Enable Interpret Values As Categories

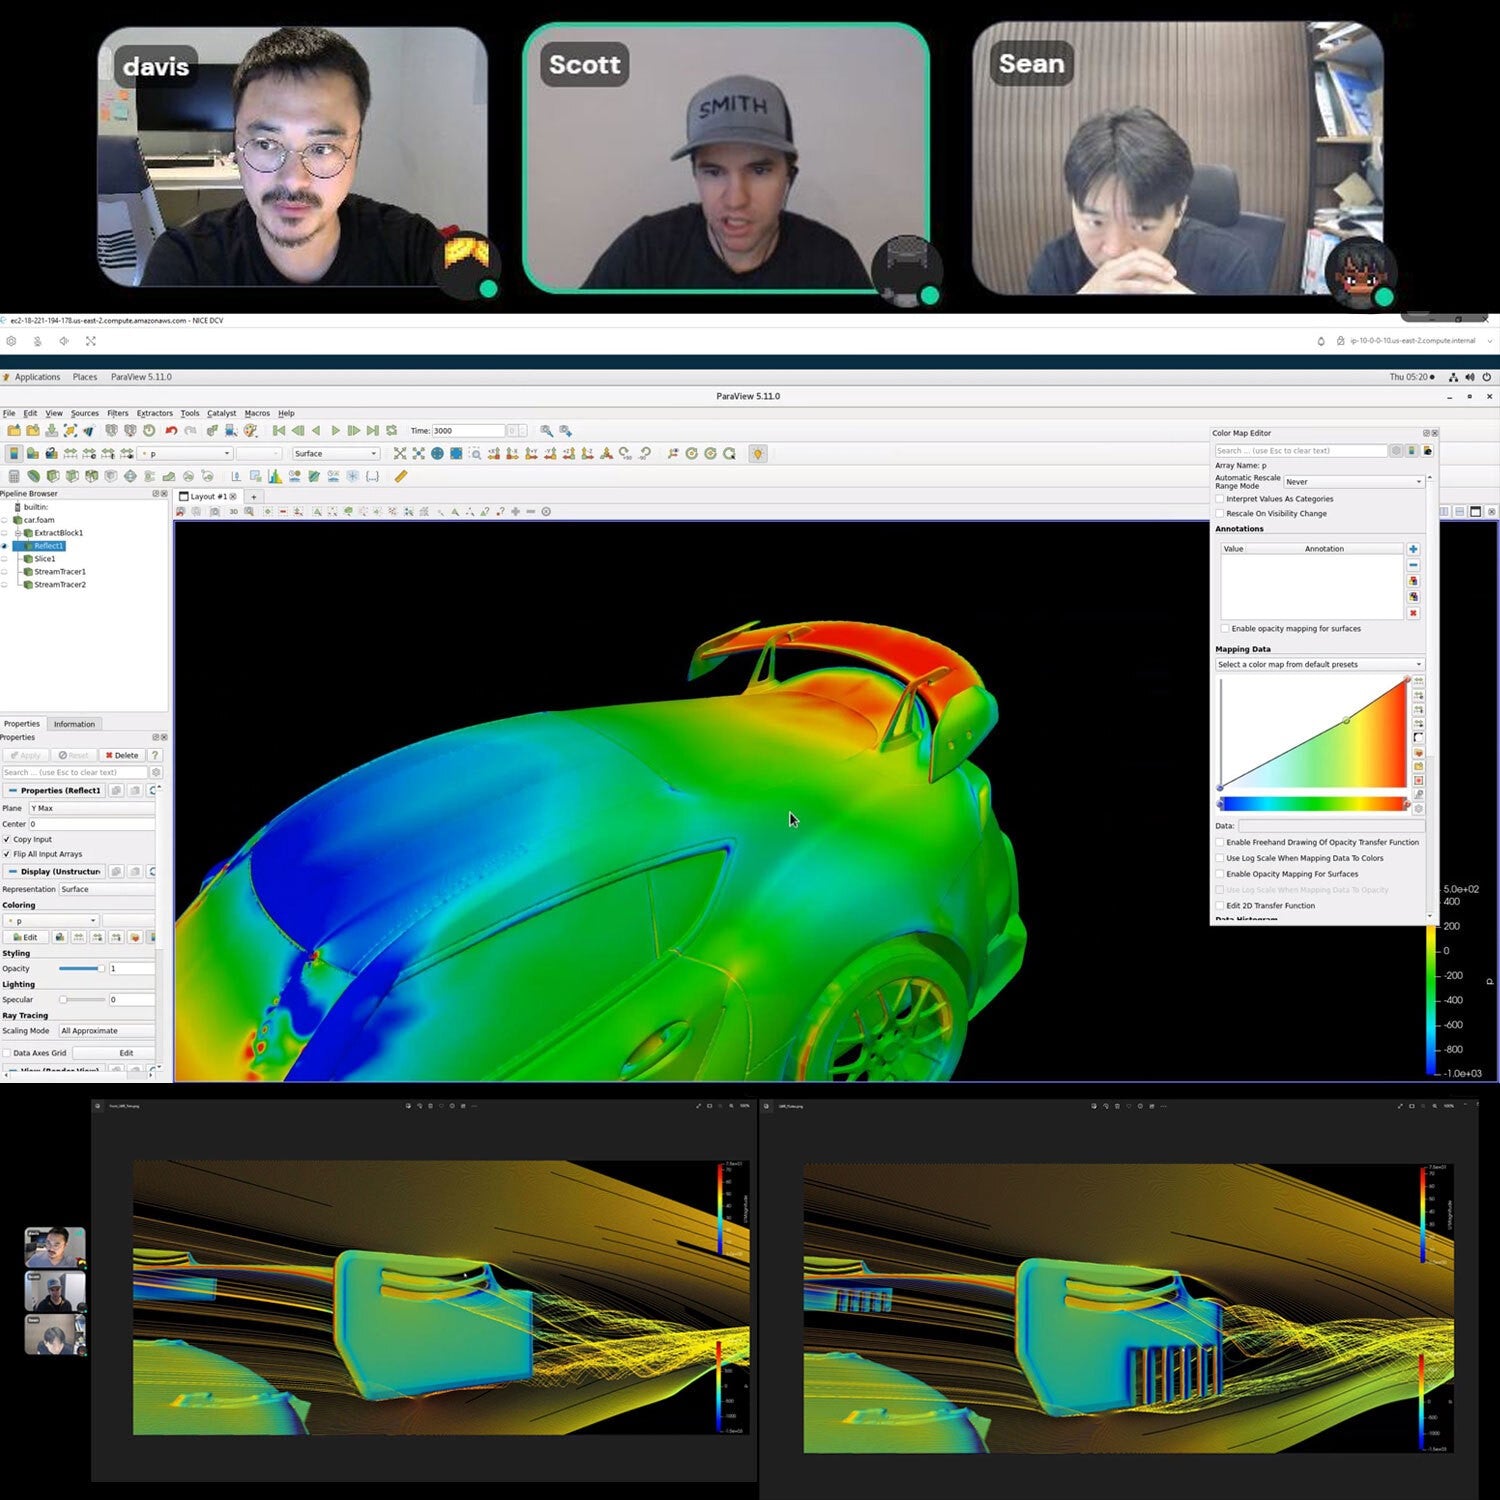click(1220, 499)
